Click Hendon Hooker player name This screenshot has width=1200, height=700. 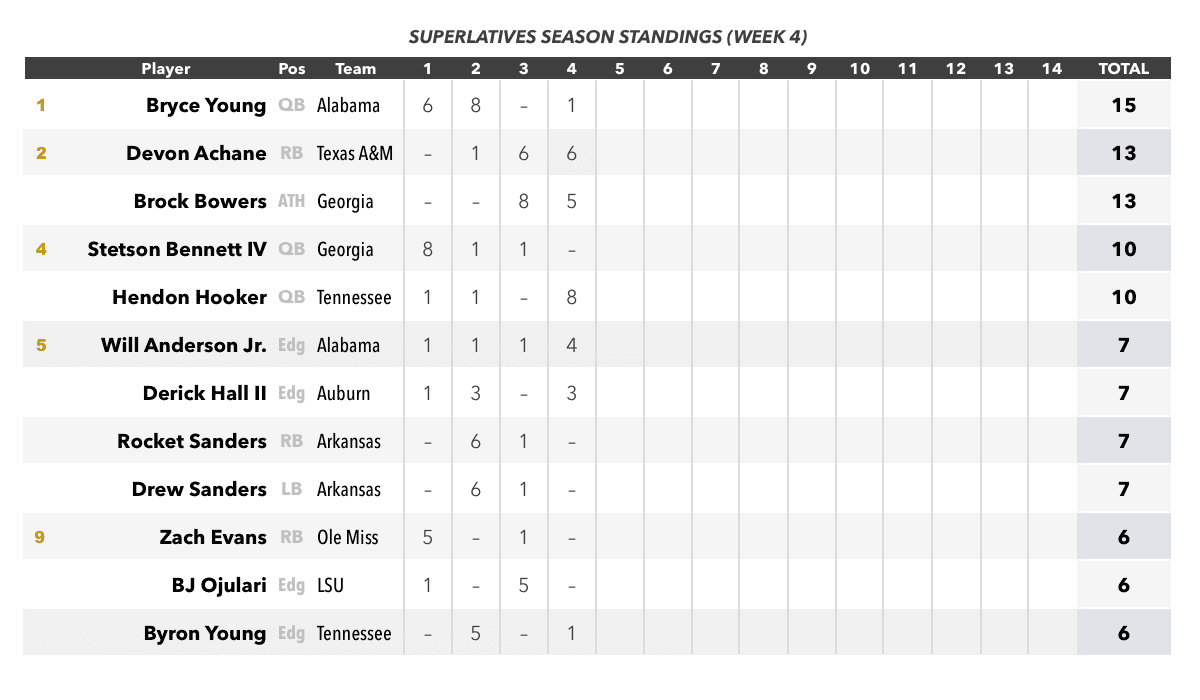(189, 297)
